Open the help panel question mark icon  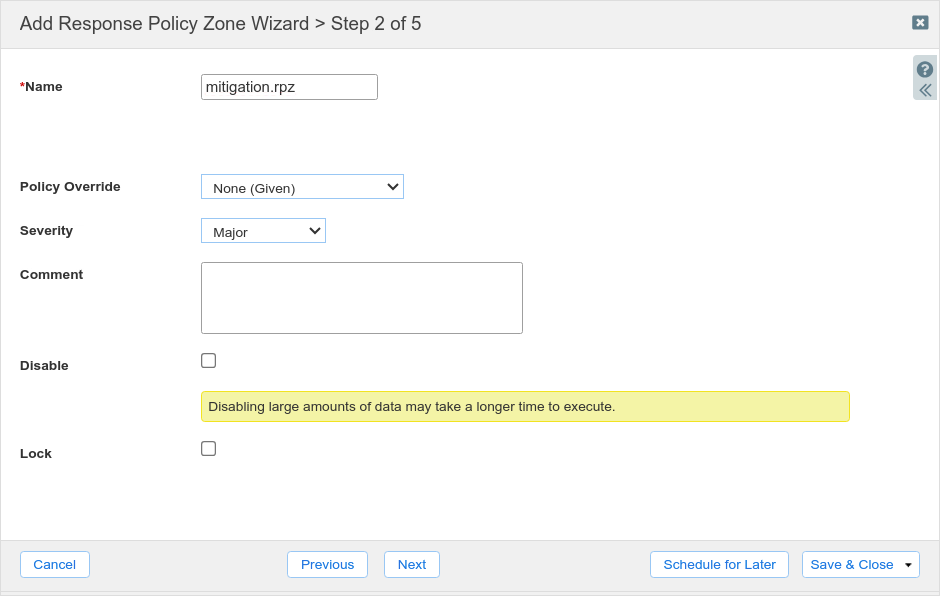click(925, 70)
